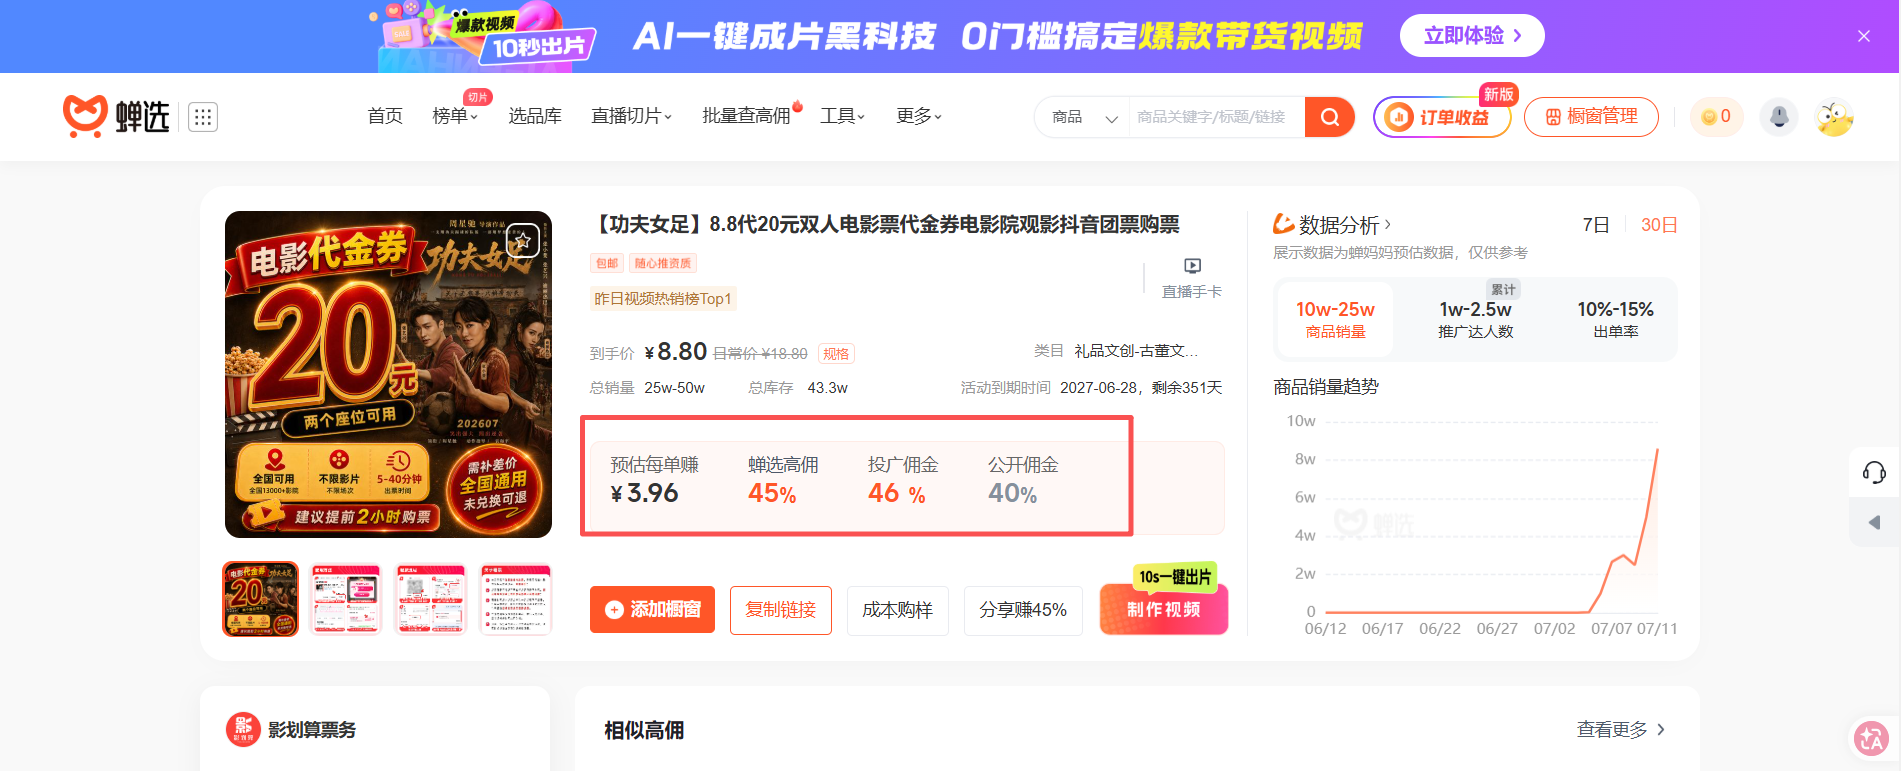Select the second product thumbnail
Viewport: 1901px width, 771px height.
point(346,599)
